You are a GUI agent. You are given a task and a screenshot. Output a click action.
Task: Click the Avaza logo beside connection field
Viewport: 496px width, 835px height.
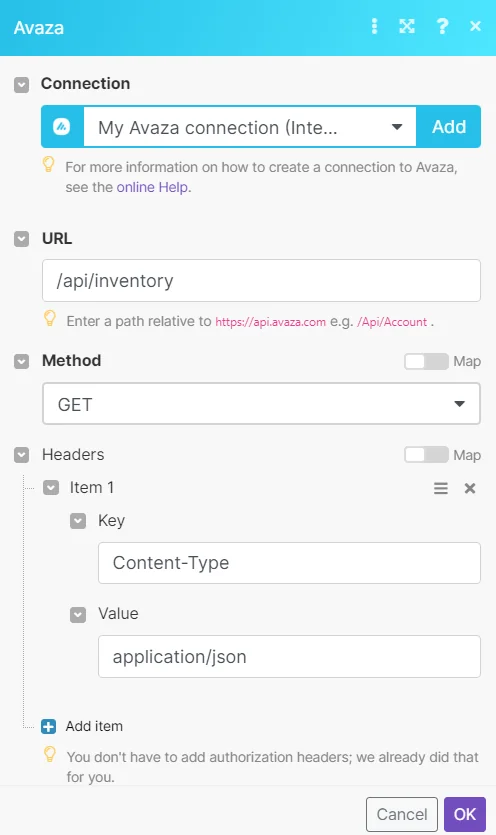click(62, 127)
